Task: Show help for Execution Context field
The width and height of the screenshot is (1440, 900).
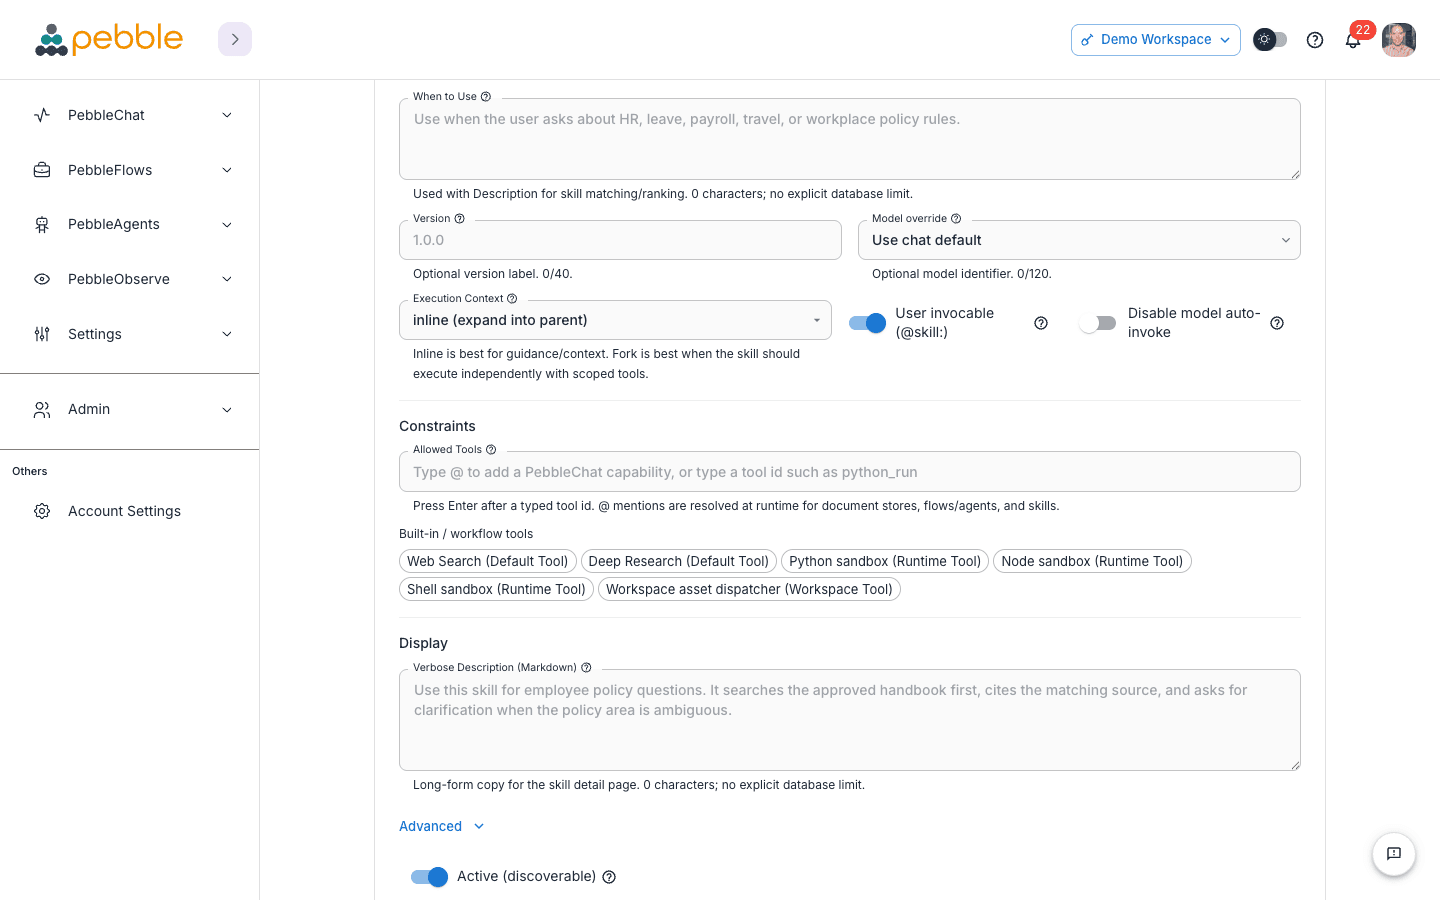Action: [512, 298]
